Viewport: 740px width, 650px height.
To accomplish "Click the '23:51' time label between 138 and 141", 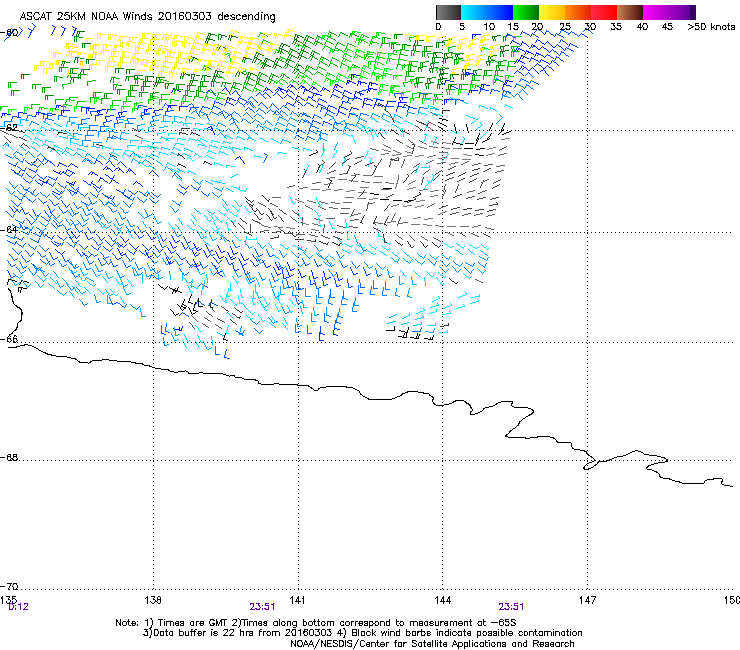I will (262, 607).
